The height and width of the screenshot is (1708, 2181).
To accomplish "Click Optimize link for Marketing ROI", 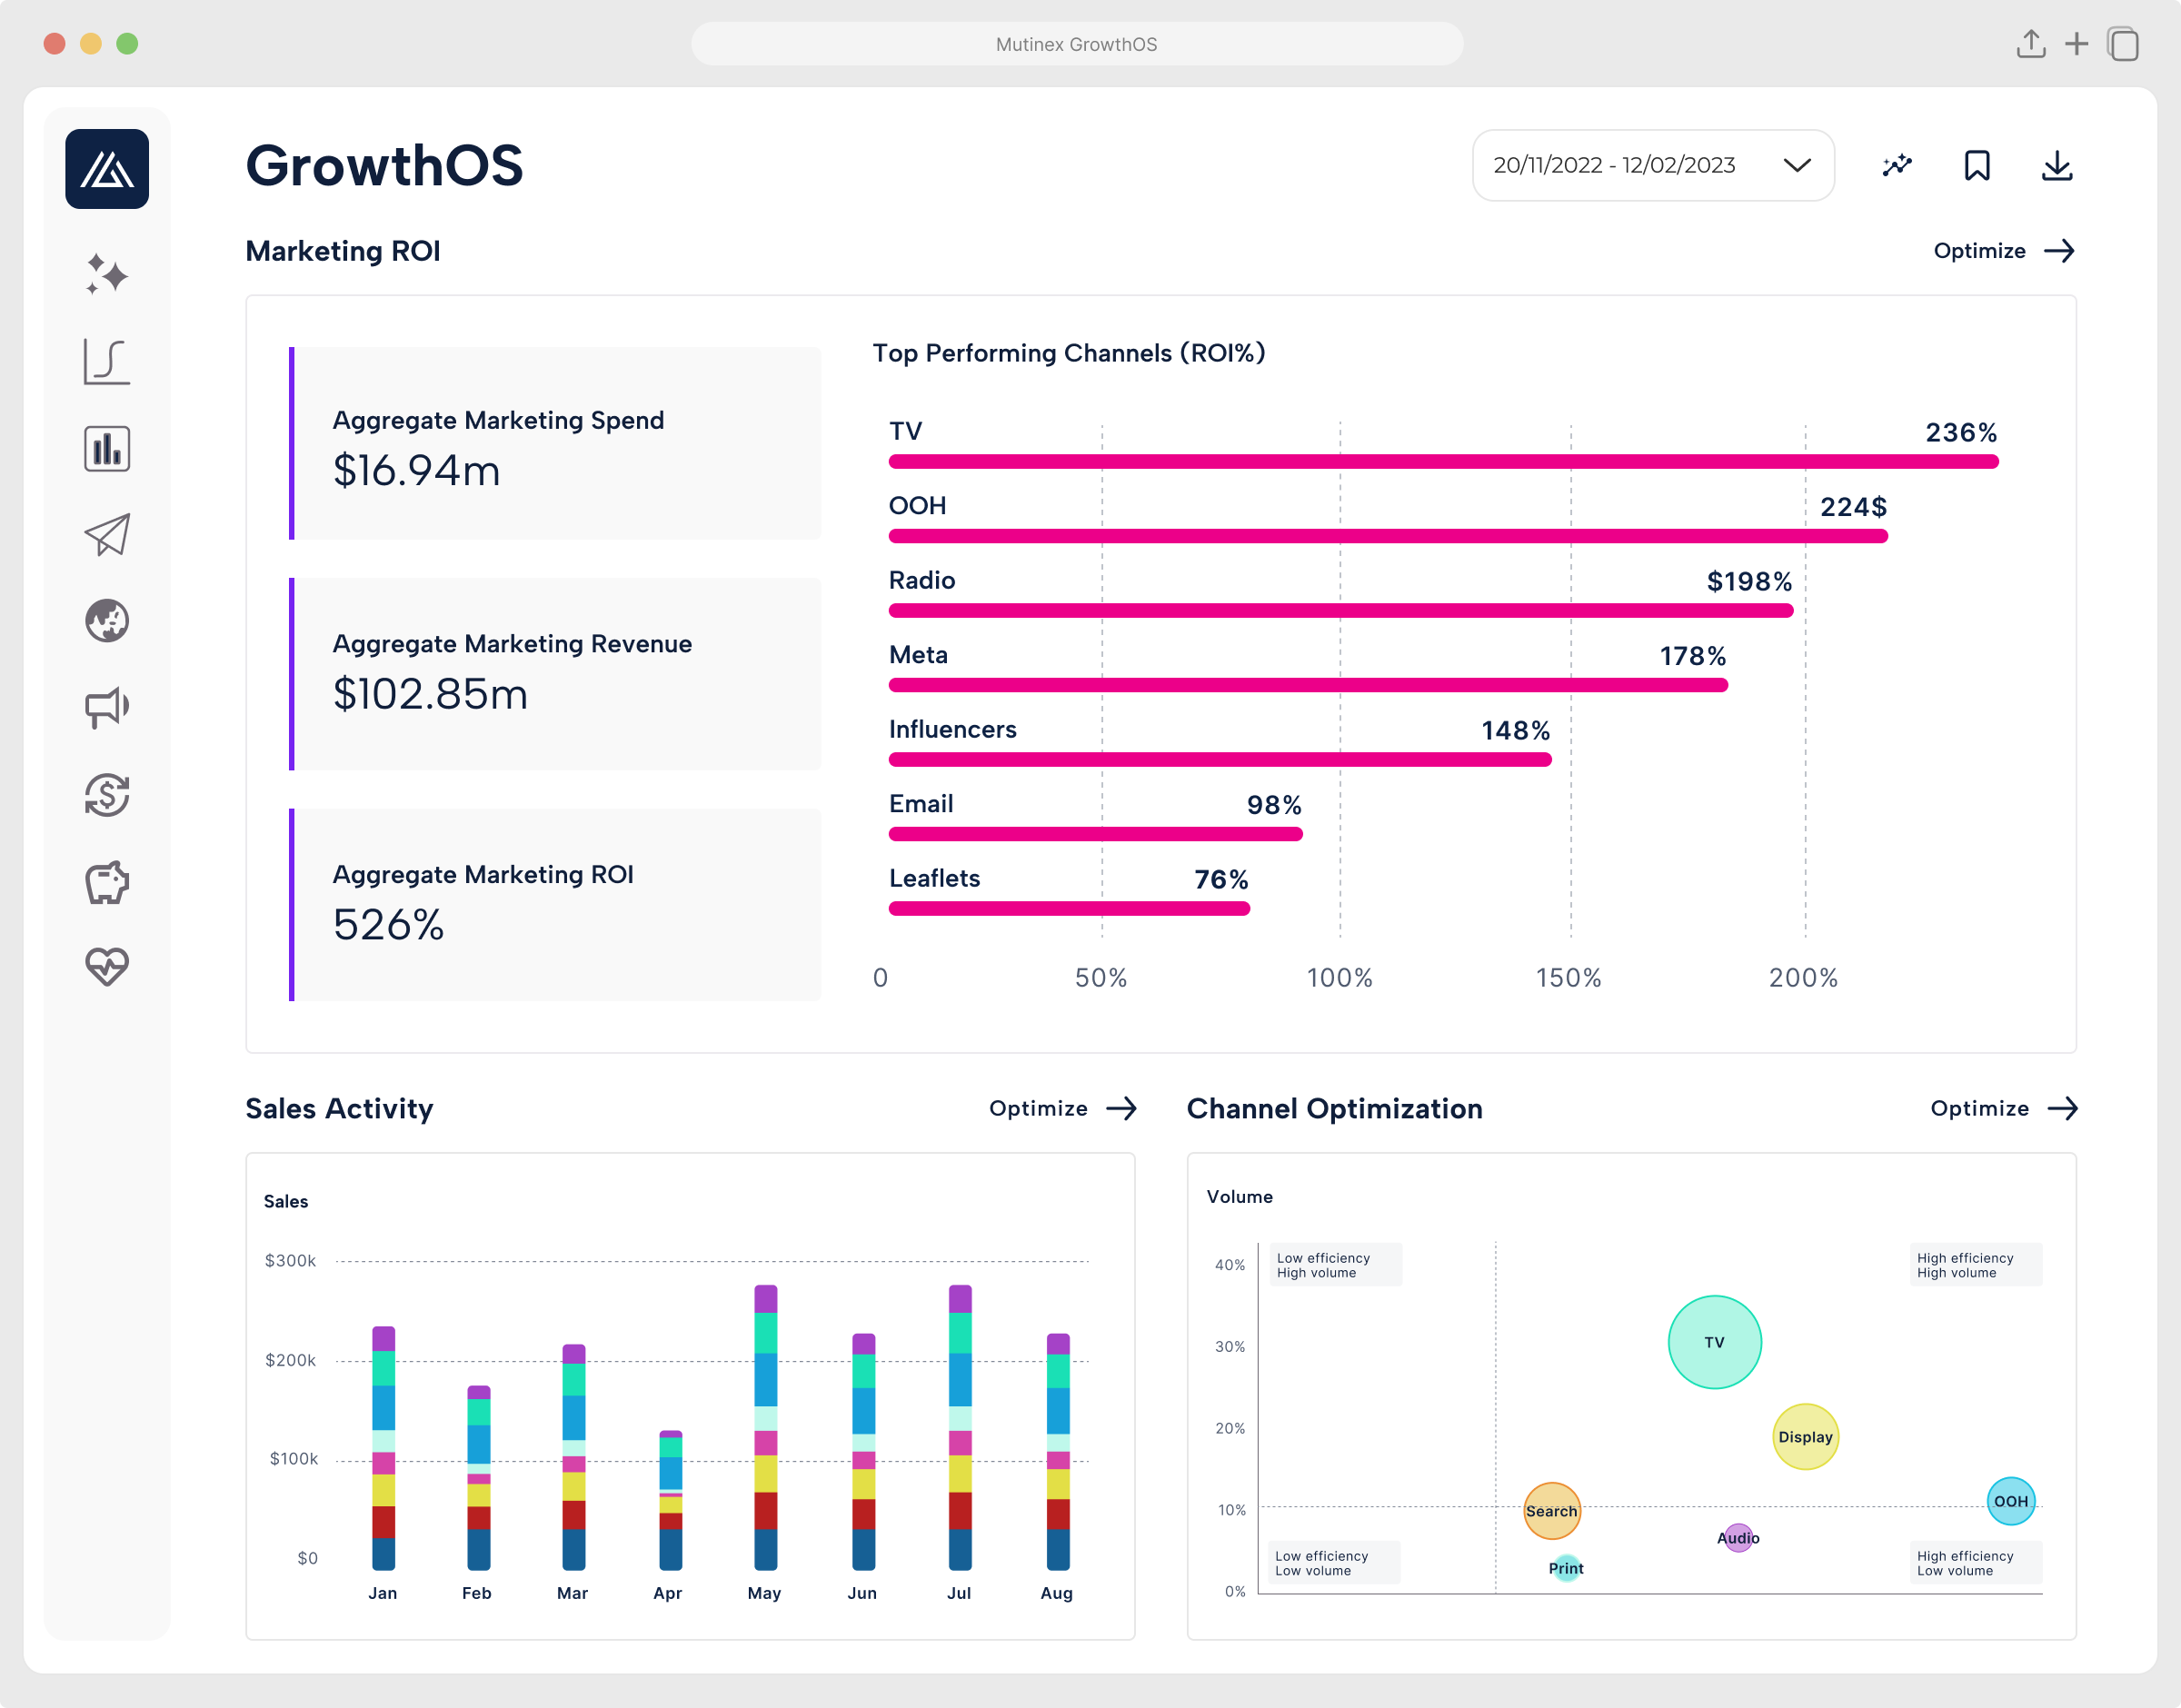I will [x=2004, y=251].
